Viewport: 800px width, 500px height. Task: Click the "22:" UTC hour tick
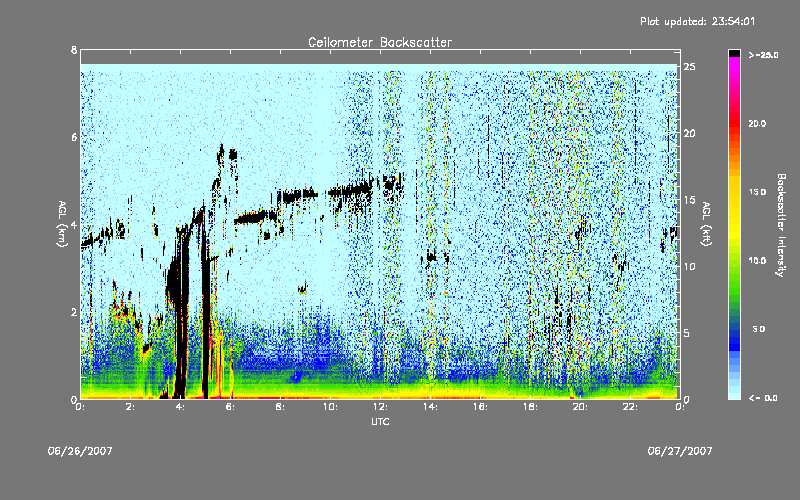point(631,407)
